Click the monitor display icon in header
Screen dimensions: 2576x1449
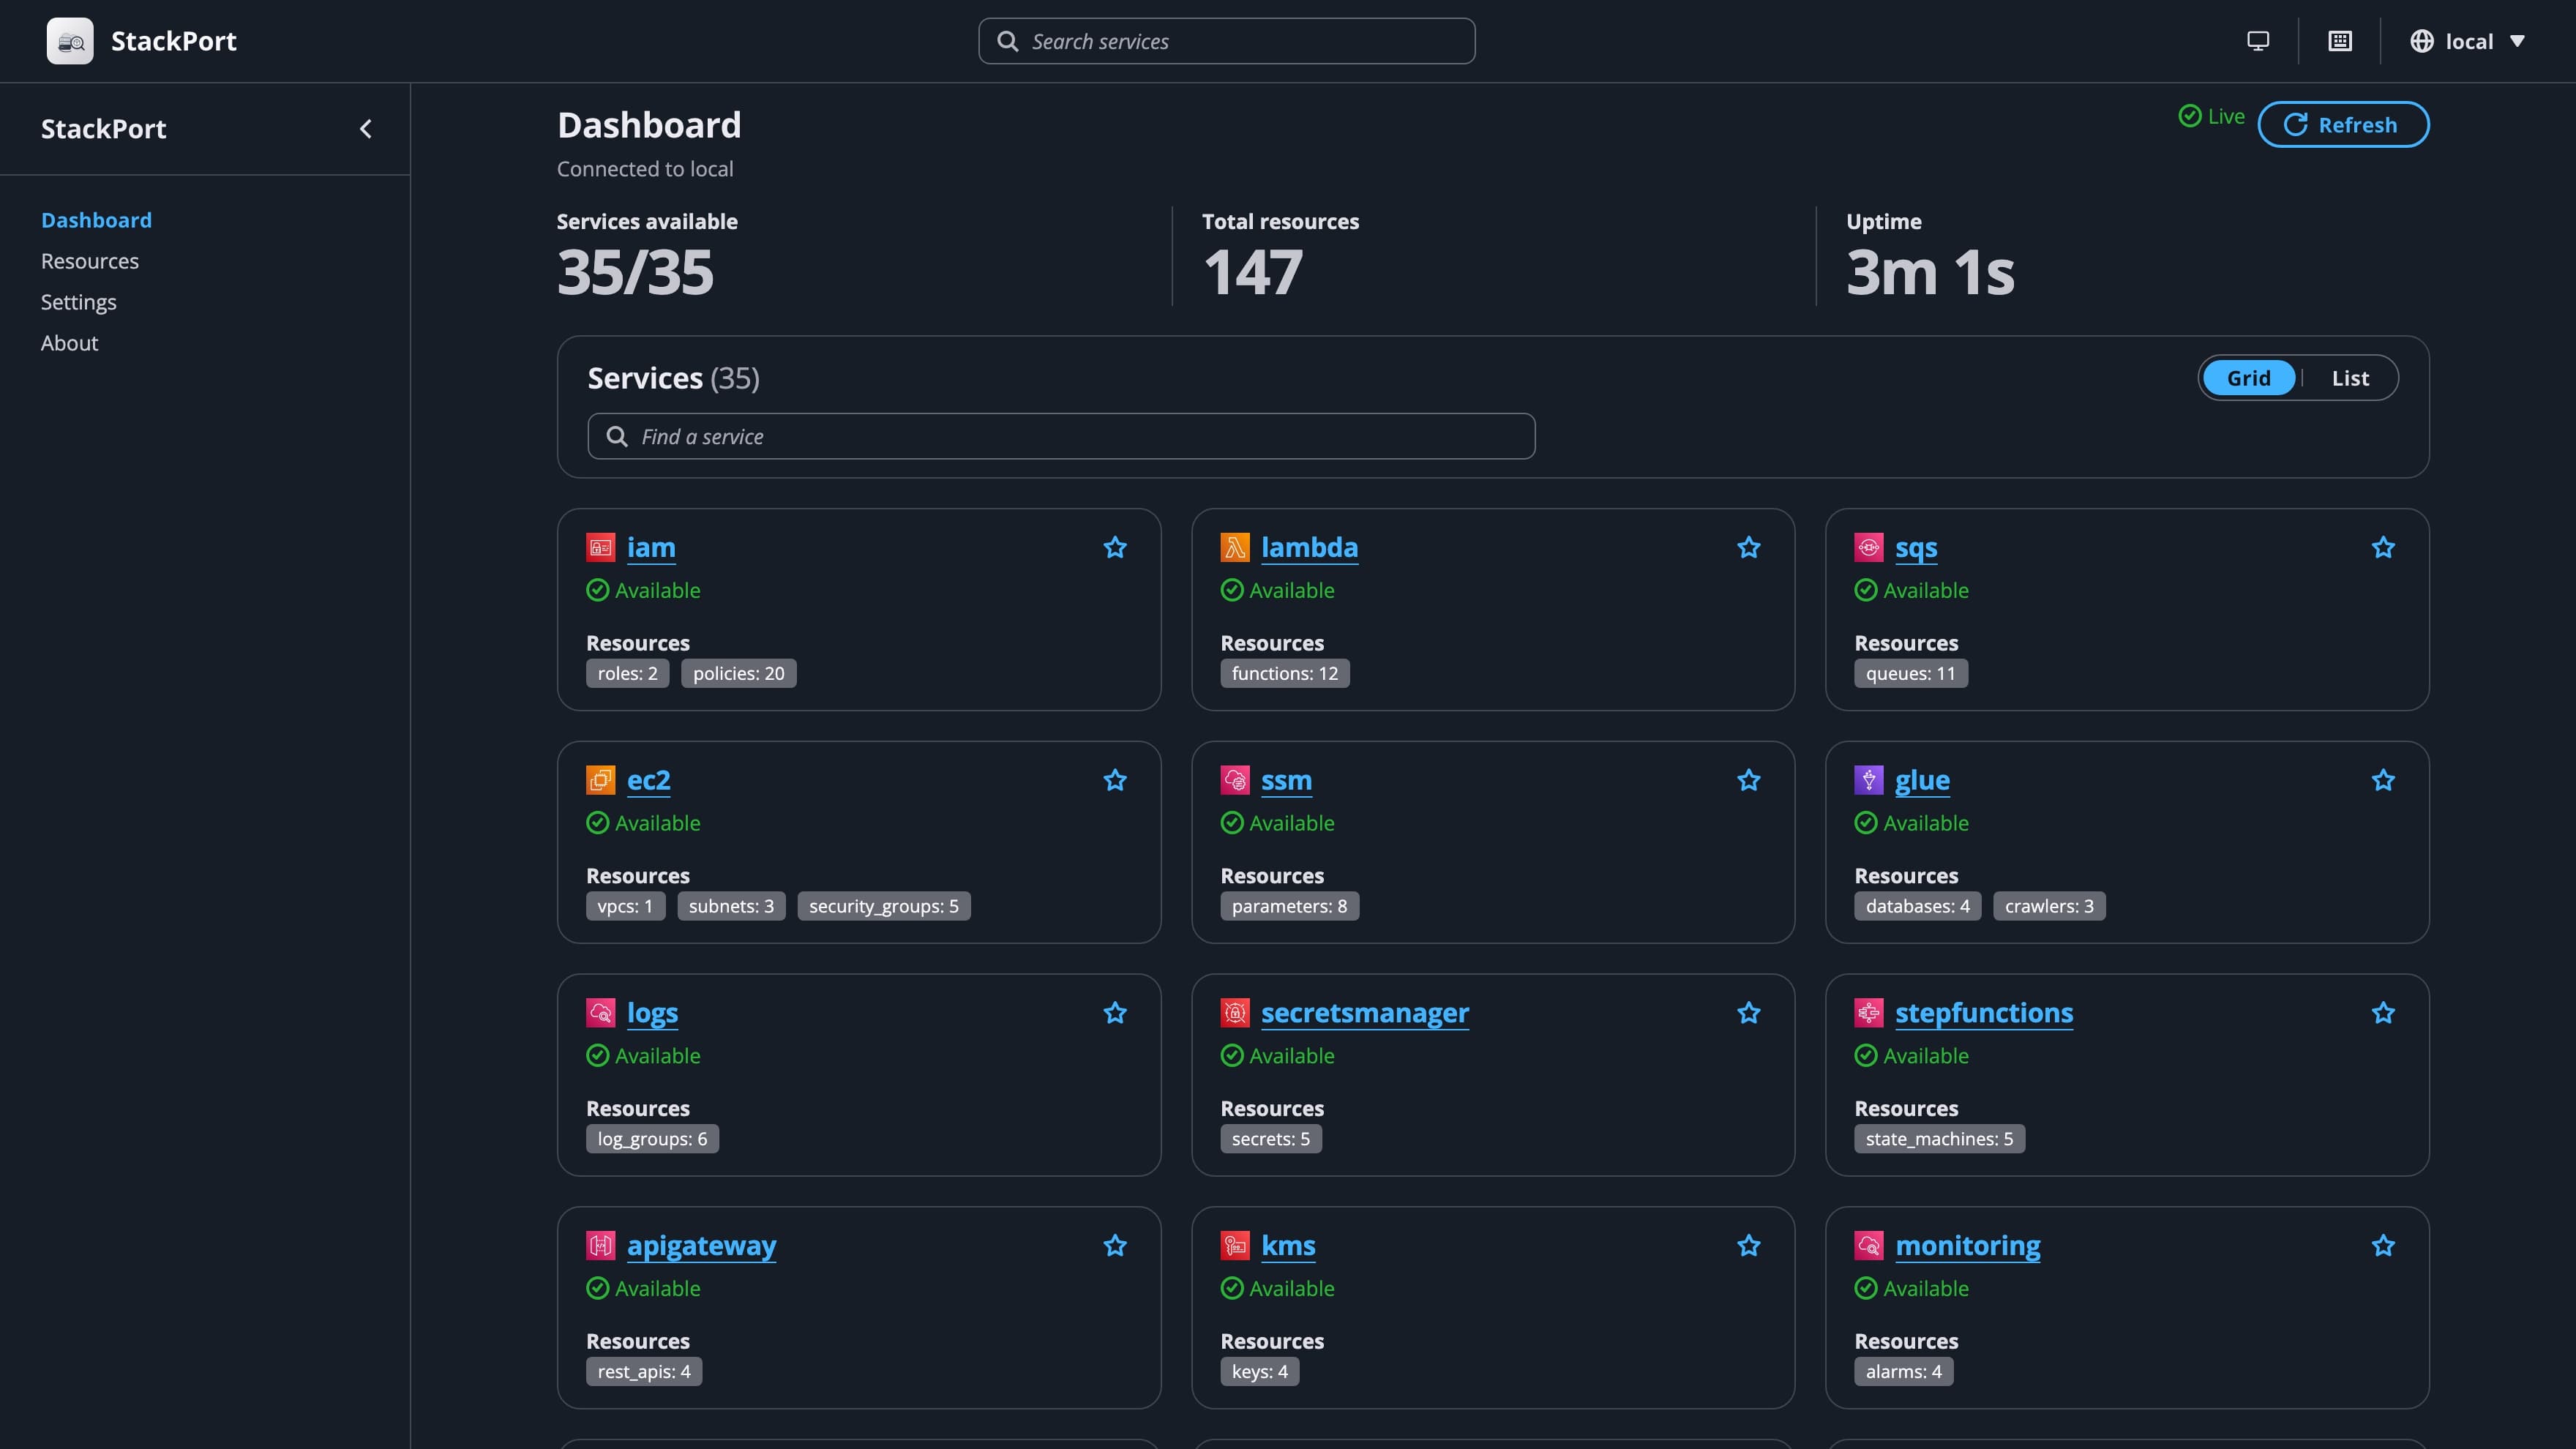click(2258, 41)
